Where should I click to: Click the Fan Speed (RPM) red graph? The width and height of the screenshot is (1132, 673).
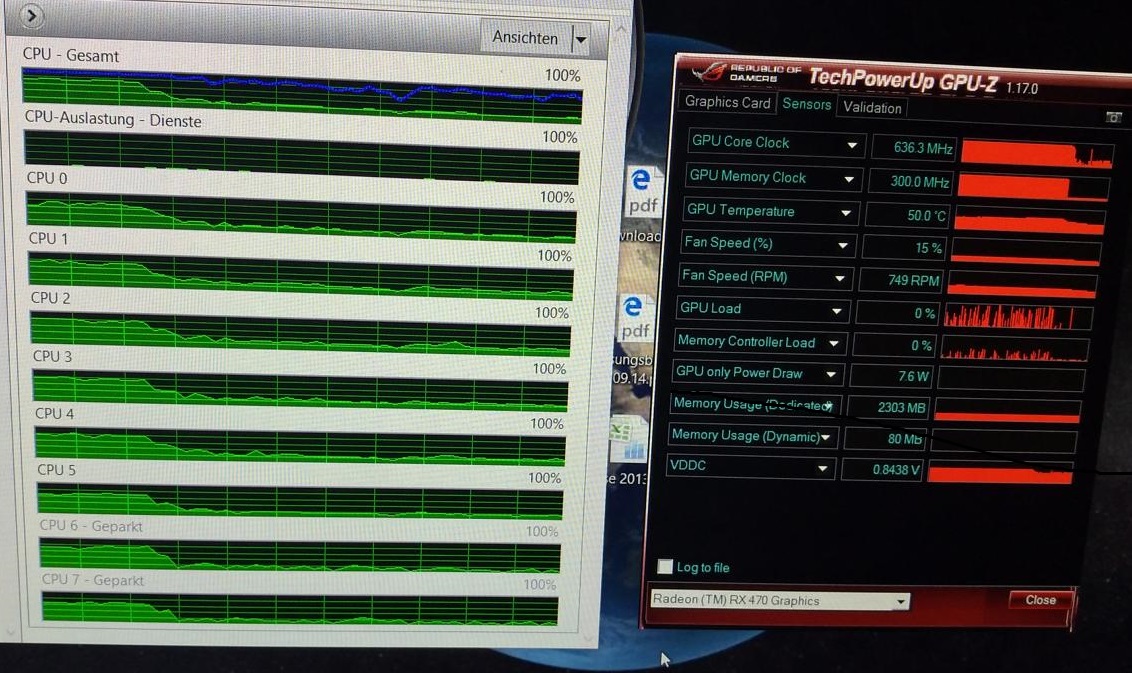point(1022,285)
